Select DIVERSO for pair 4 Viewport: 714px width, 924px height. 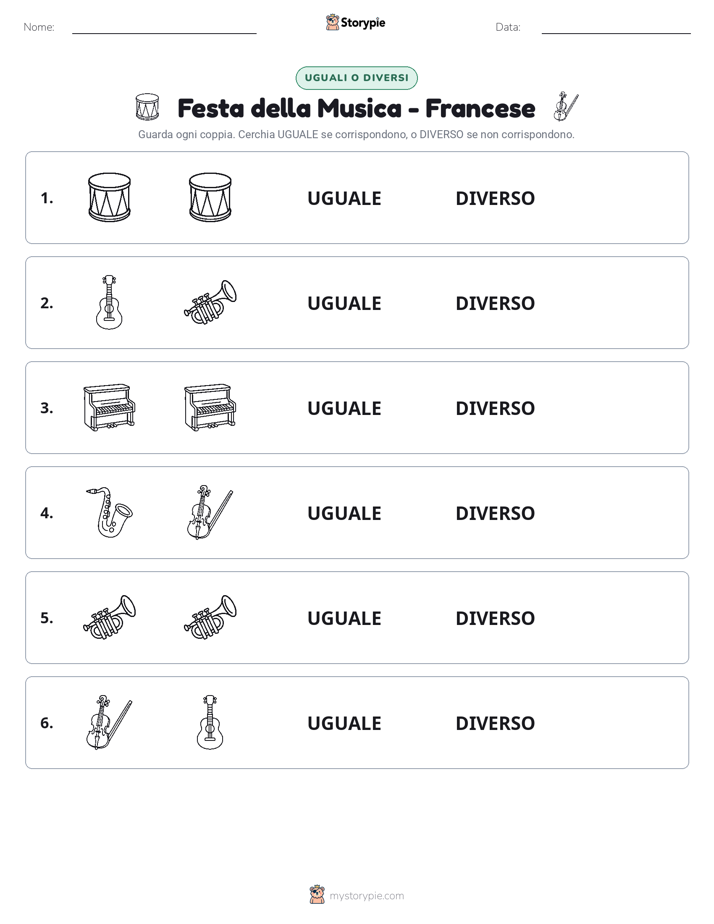495,513
